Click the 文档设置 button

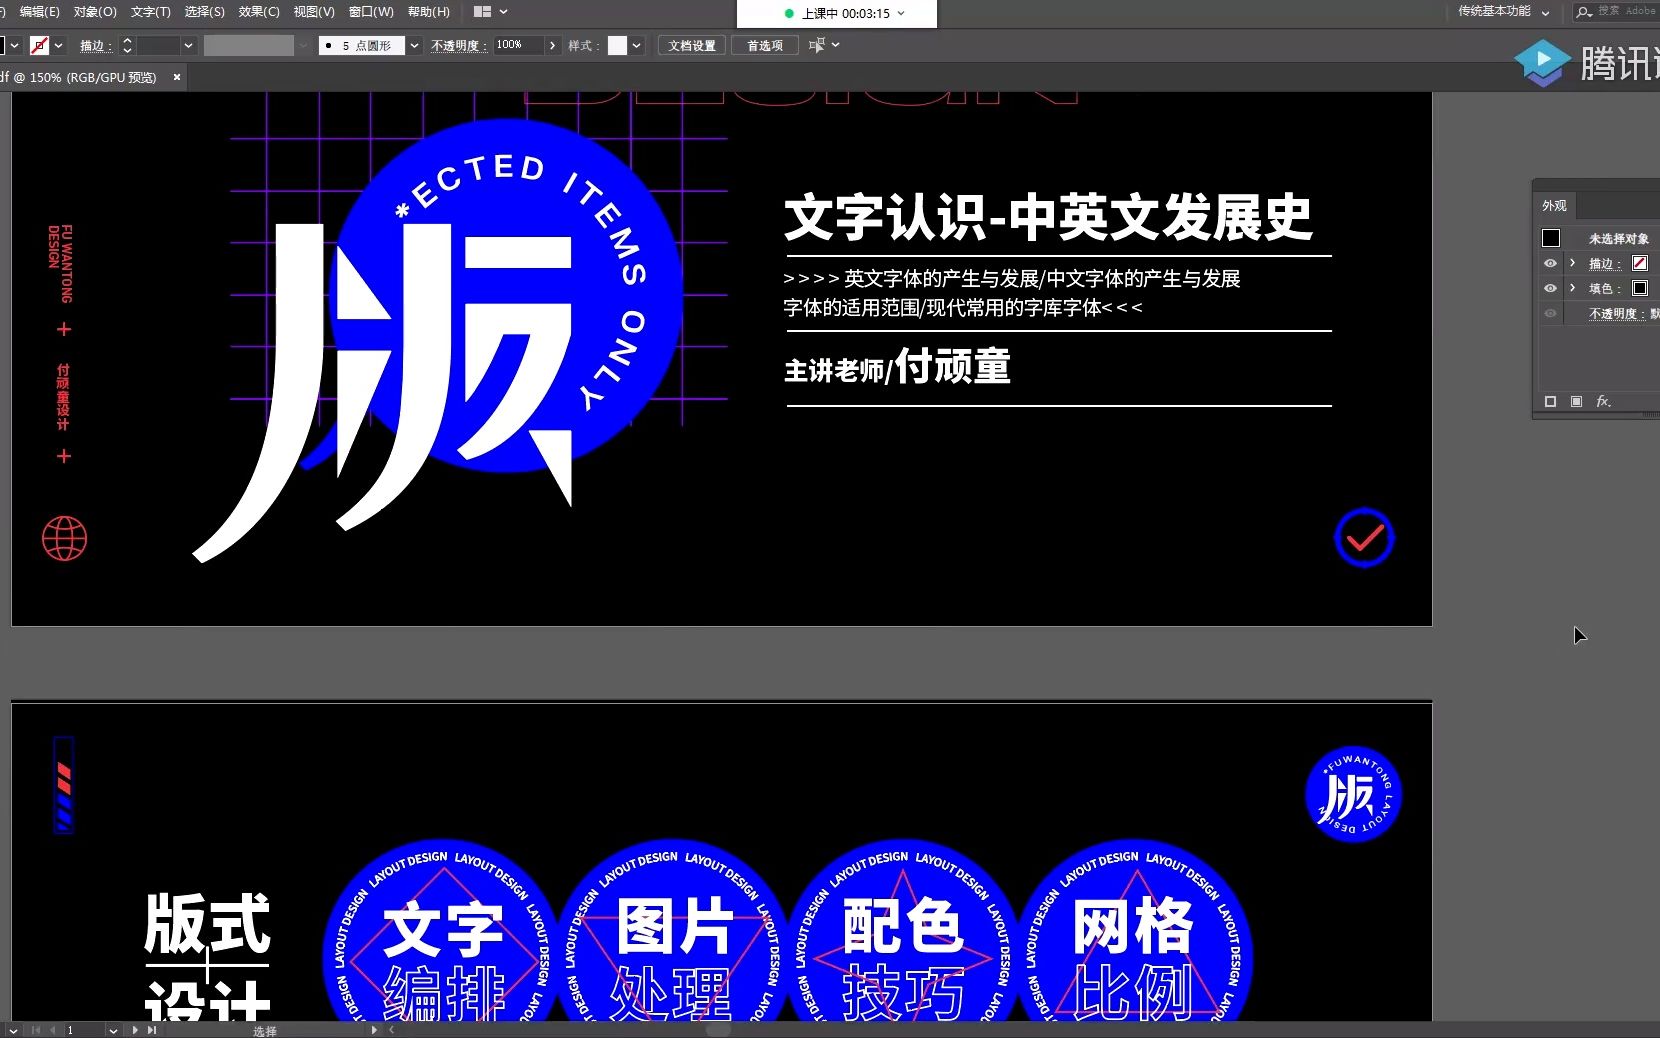pyautogui.click(x=692, y=45)
